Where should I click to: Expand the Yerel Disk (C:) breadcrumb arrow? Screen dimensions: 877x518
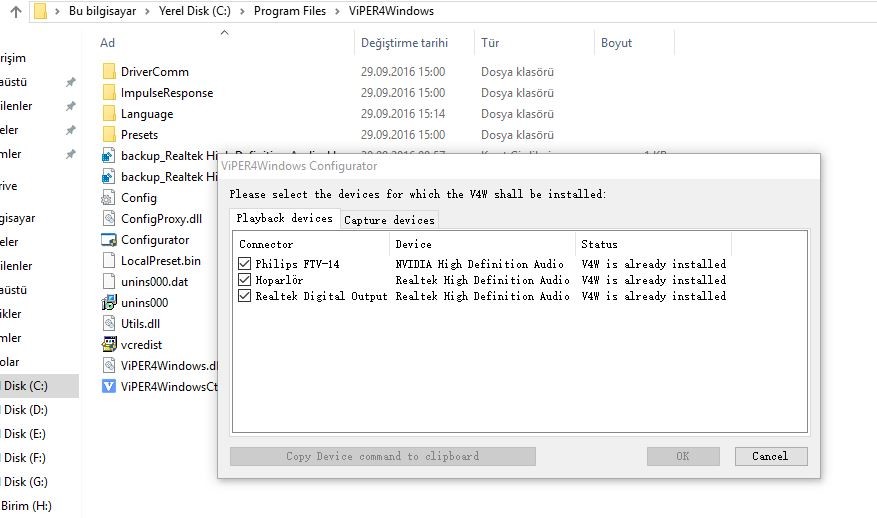(244, 12)
